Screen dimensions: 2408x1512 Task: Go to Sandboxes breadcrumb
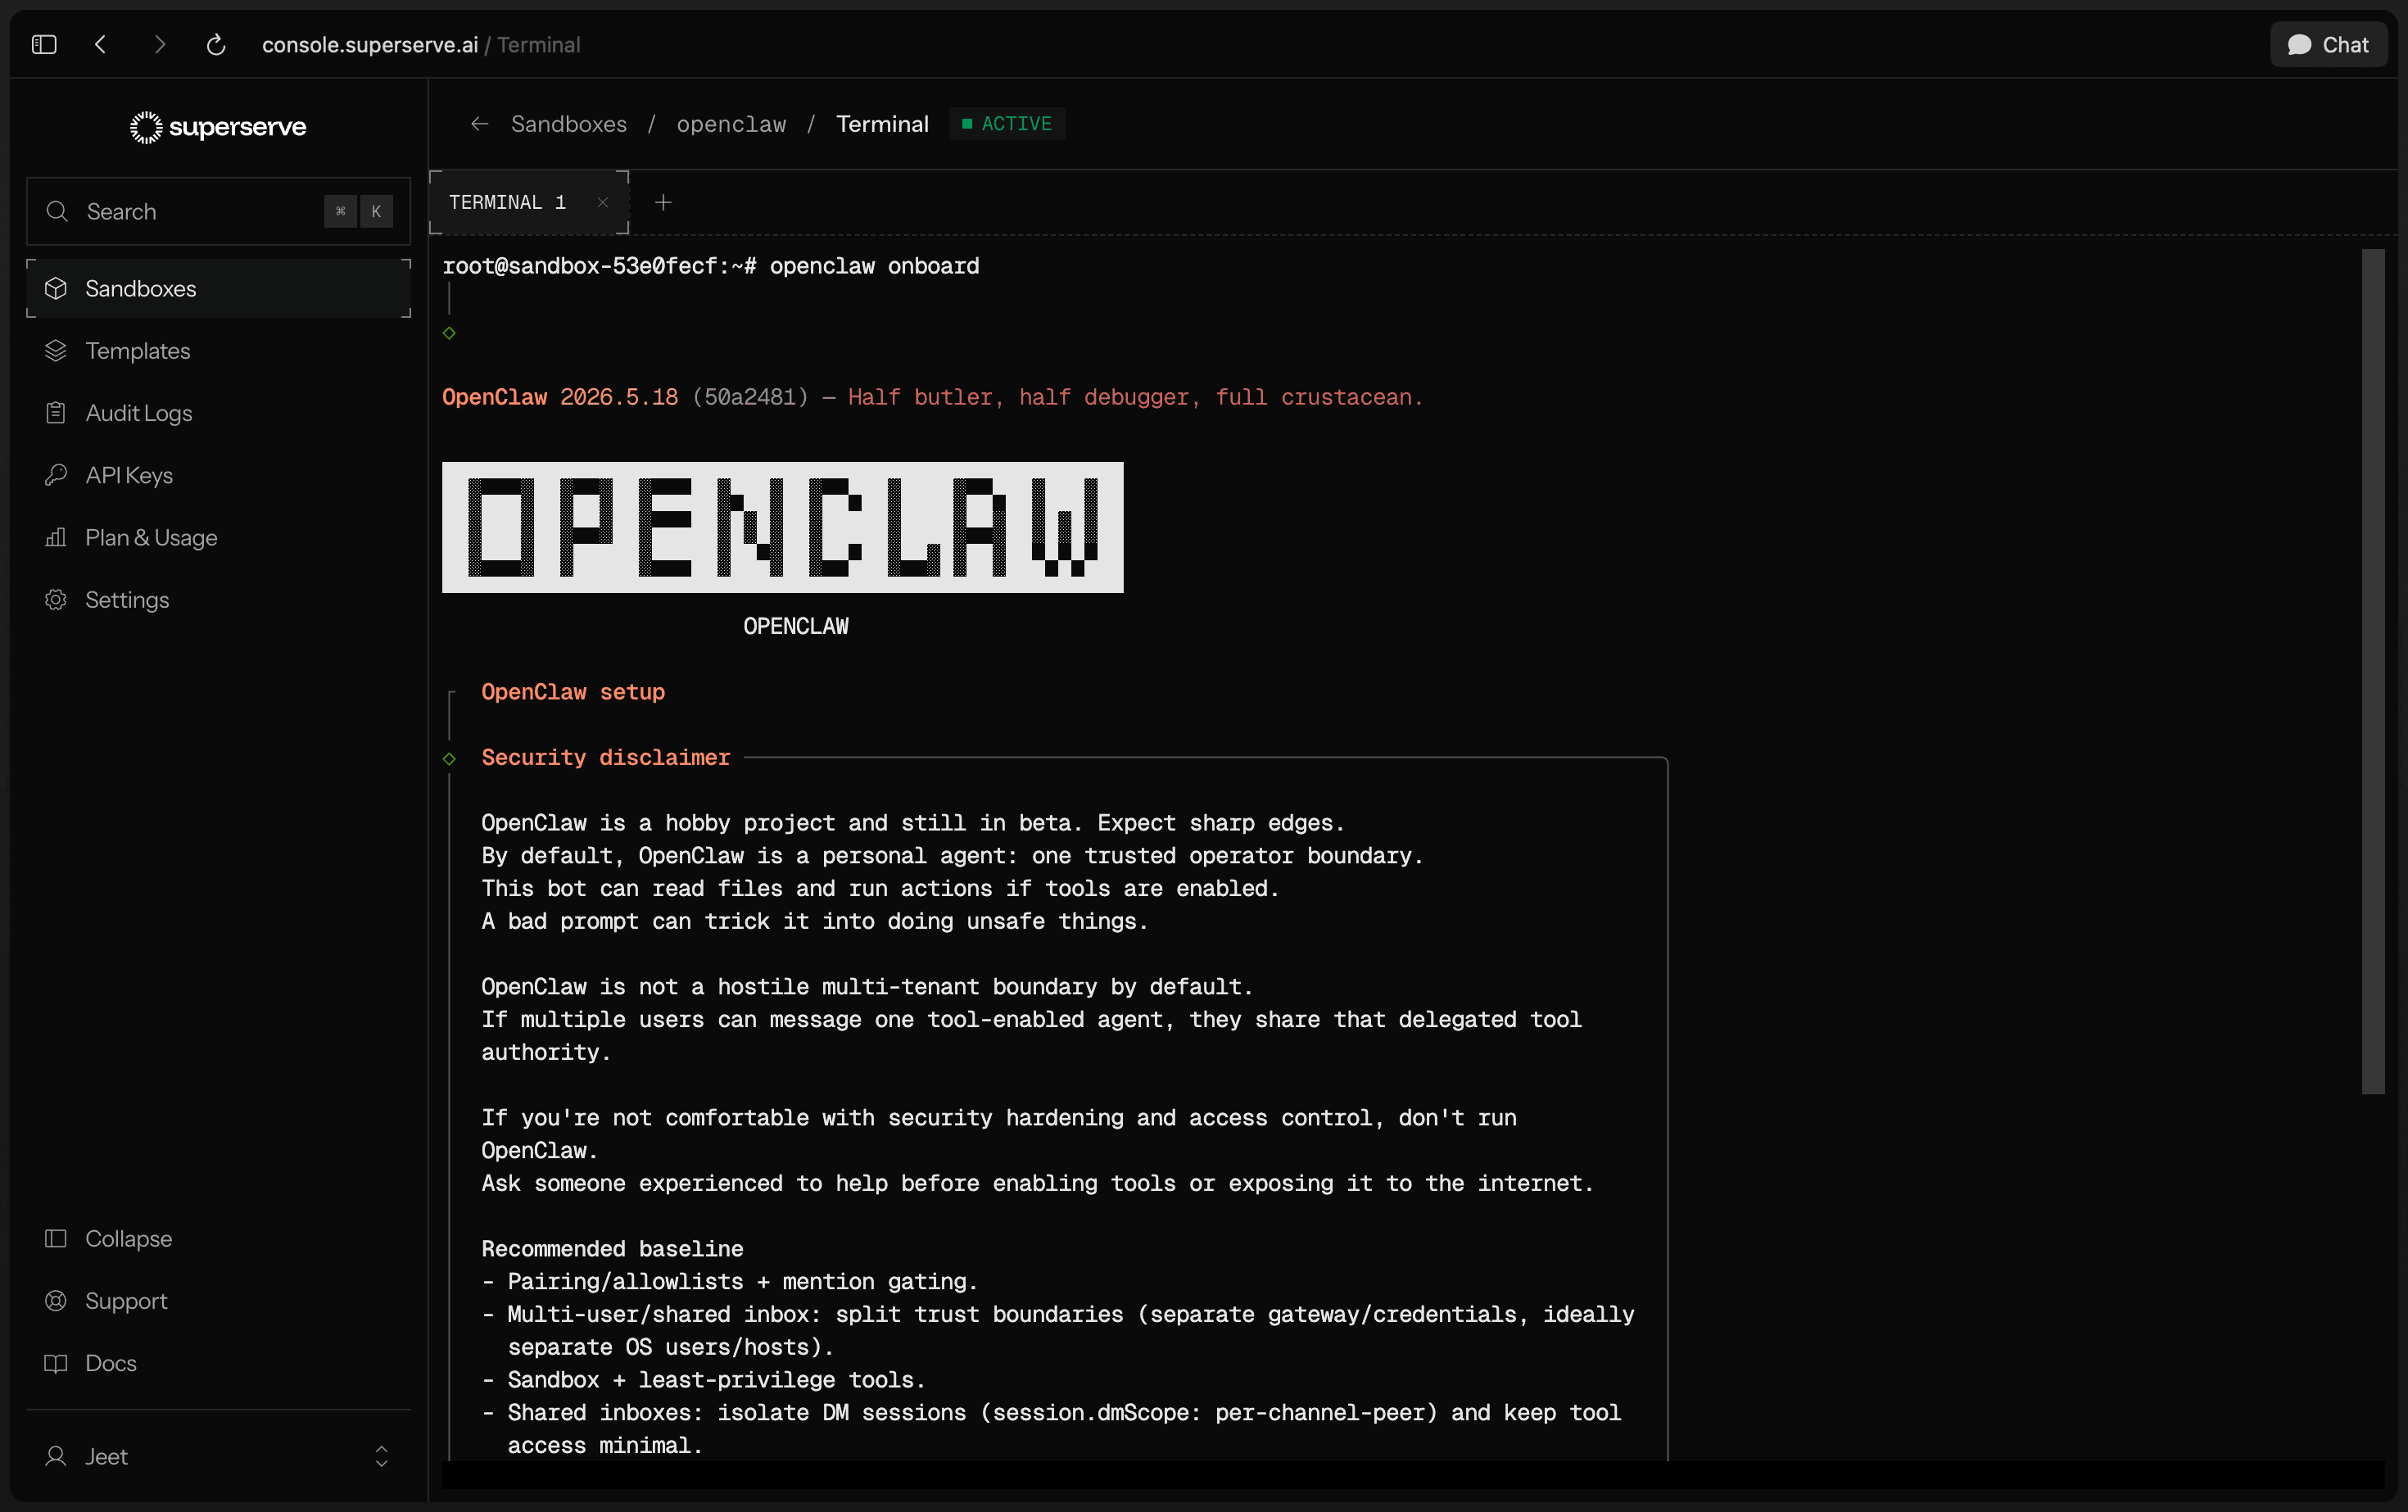569,124
